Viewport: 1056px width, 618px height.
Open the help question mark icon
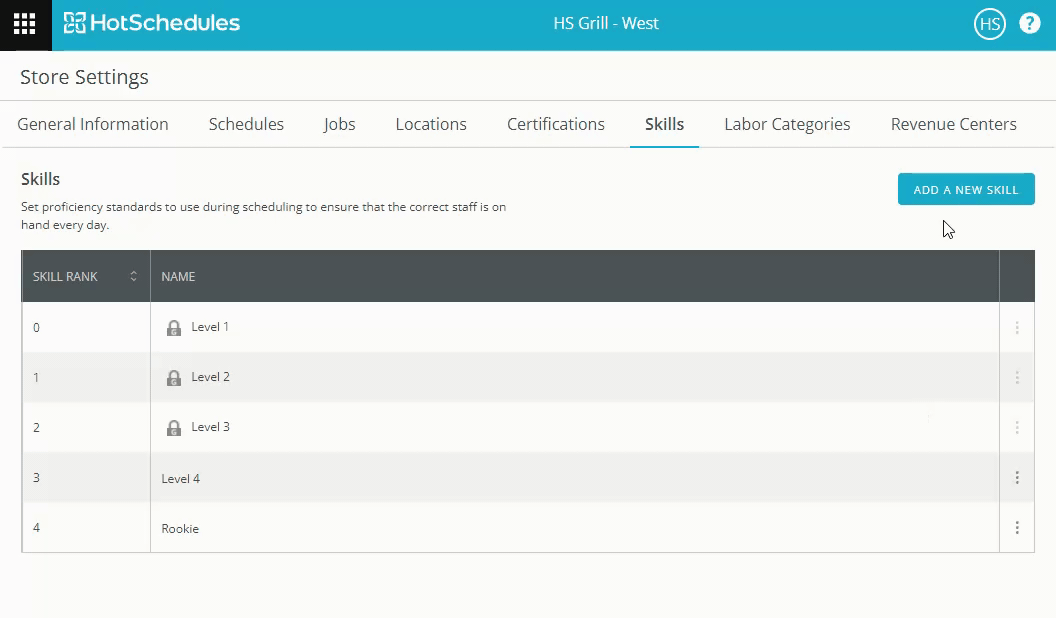point(1029,24)
